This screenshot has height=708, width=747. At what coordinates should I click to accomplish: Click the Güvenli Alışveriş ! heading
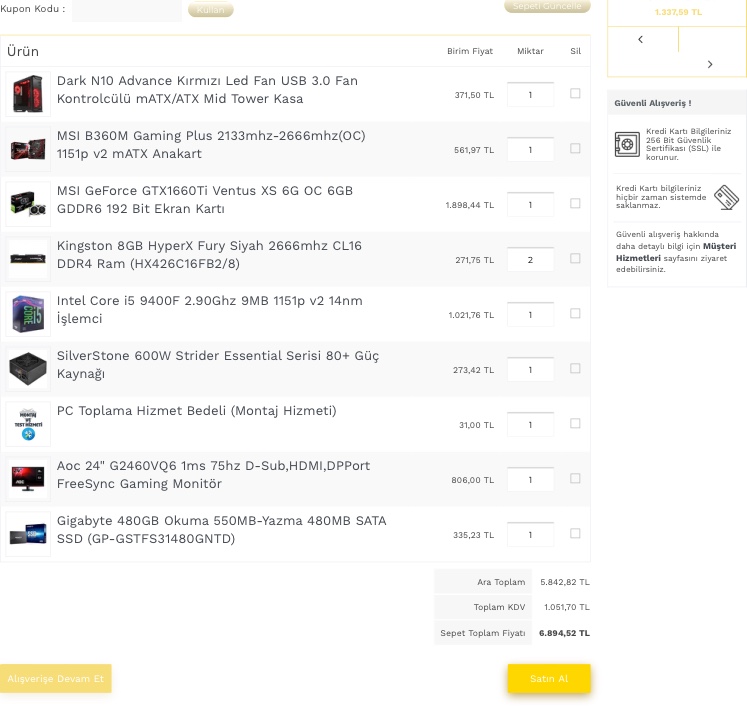(x=653, y=103)
